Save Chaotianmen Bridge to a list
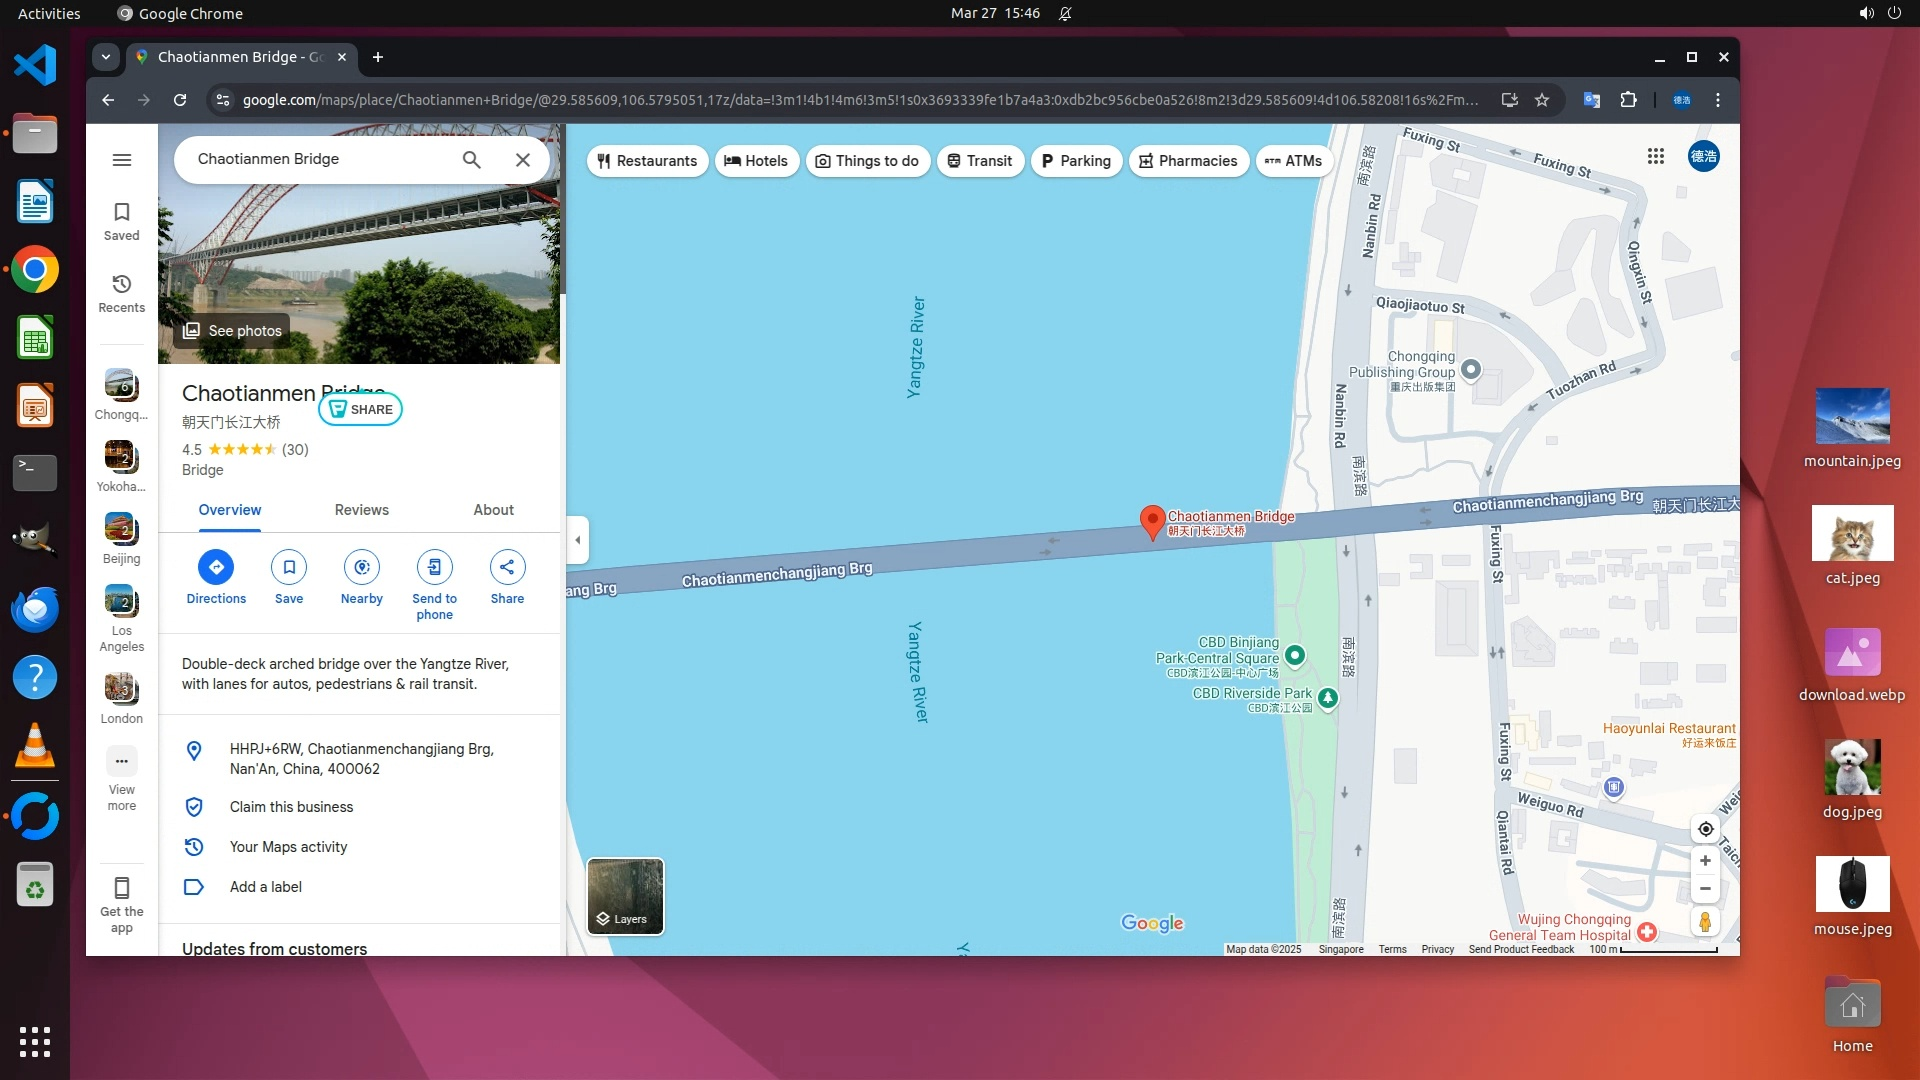The width and height of the screenshot is (1920, 1080). tap(289, 567)
